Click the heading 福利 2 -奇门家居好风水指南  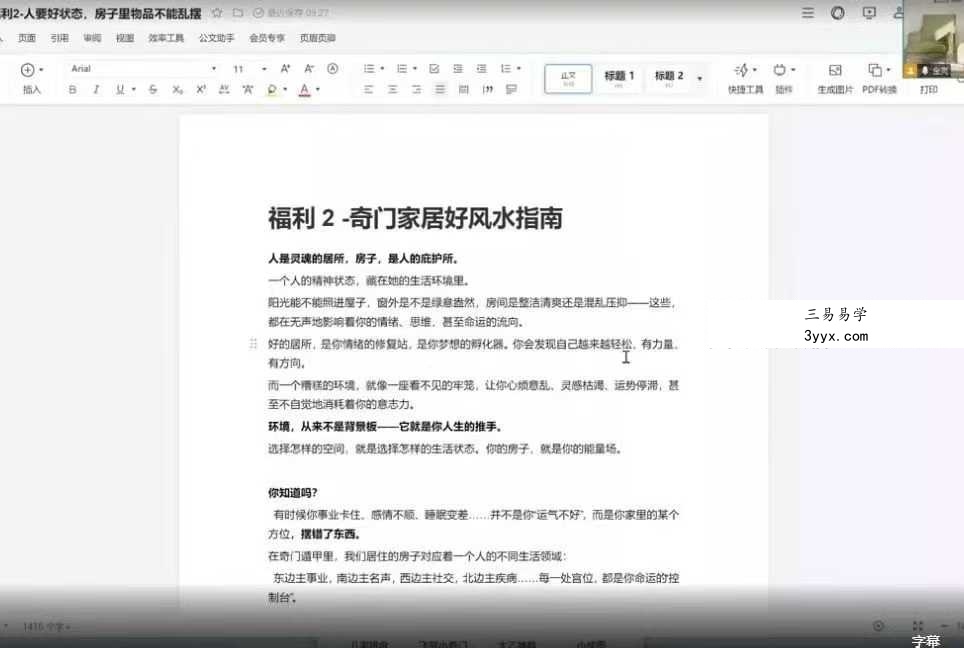point(415,218)
